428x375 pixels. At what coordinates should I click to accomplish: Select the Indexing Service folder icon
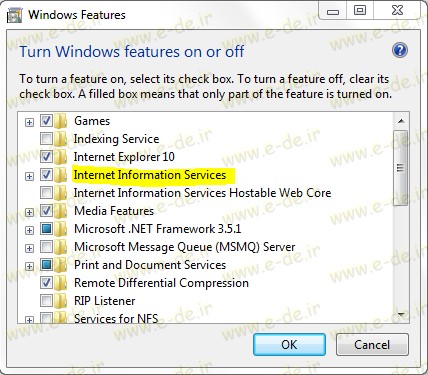(61, 139)
